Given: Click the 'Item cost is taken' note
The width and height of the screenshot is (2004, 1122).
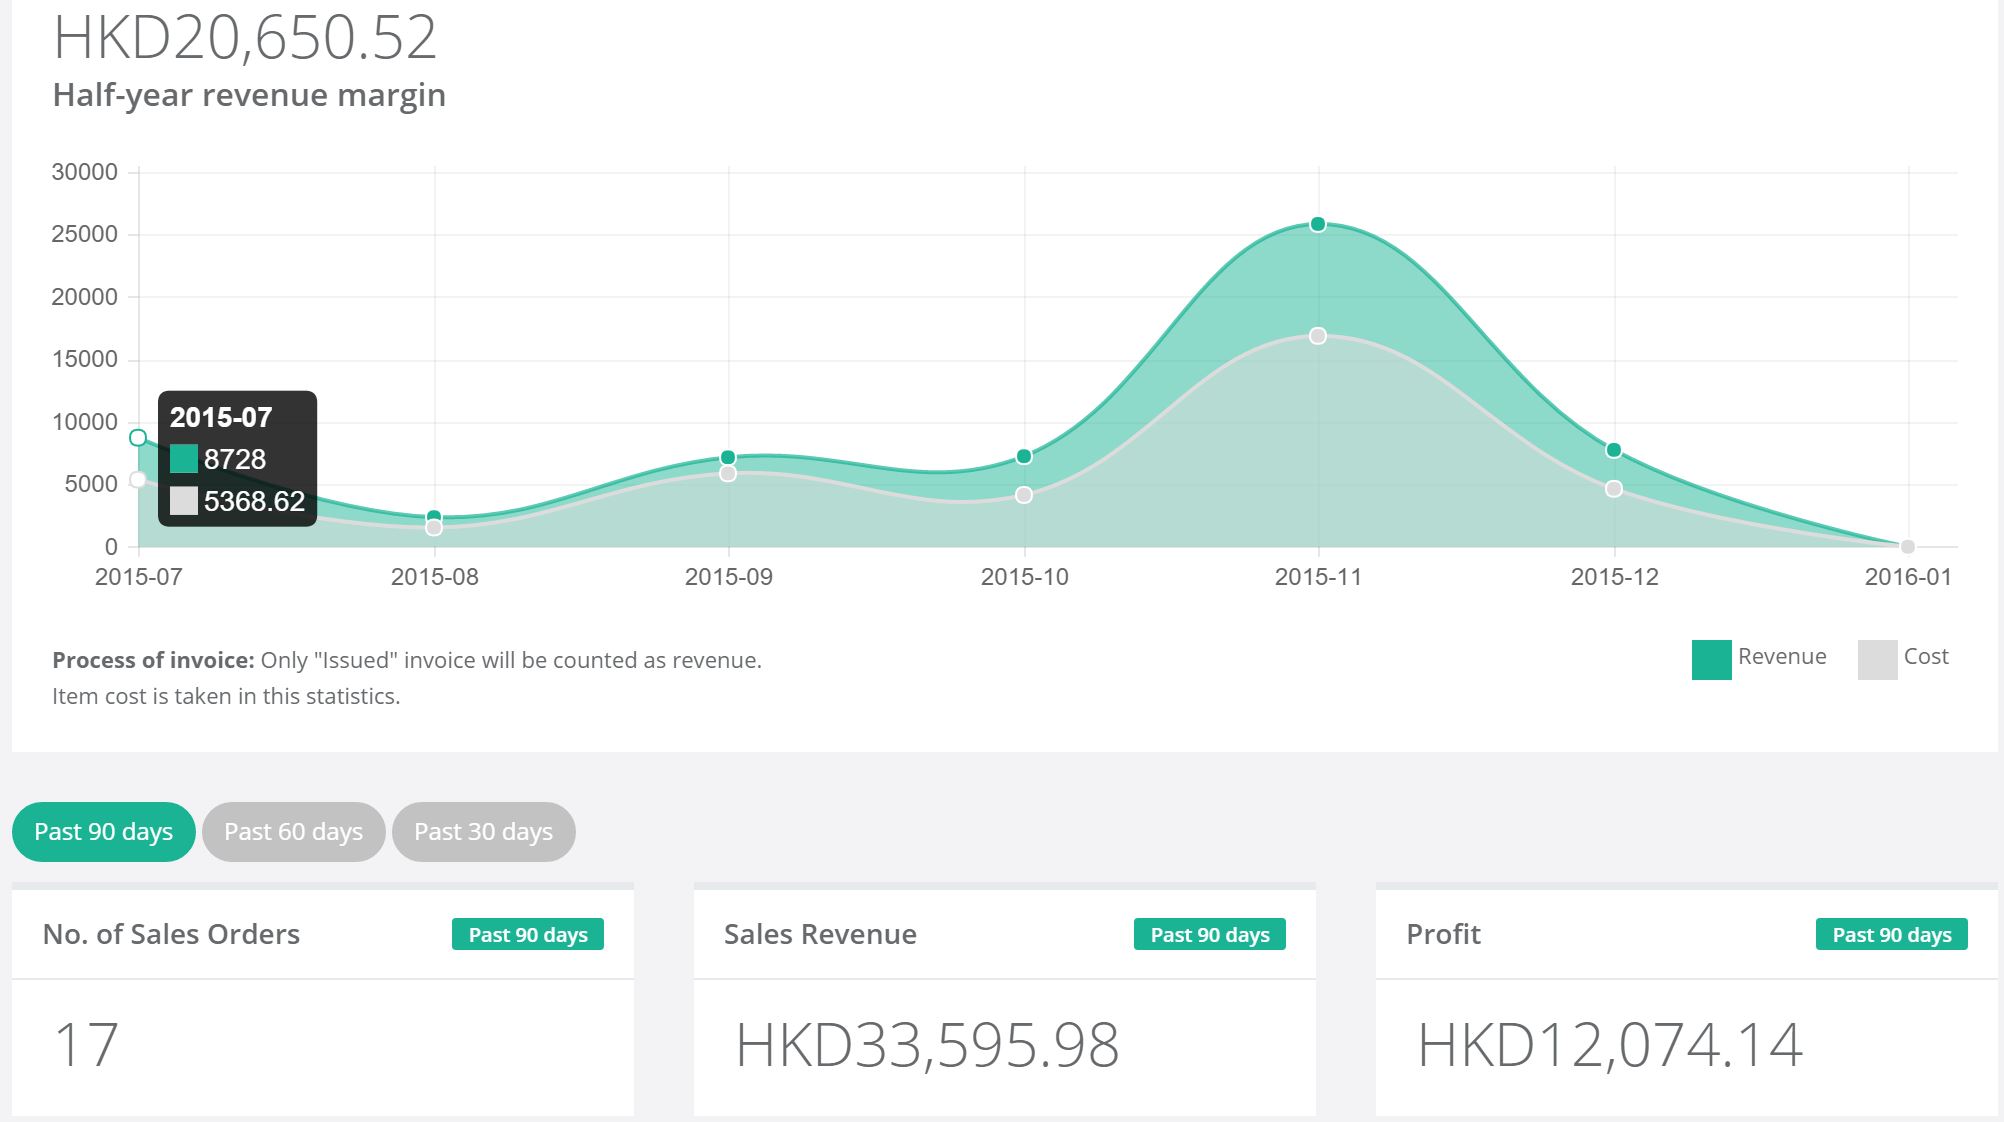Looking at the screenshot, I should (x=226, y=696).
